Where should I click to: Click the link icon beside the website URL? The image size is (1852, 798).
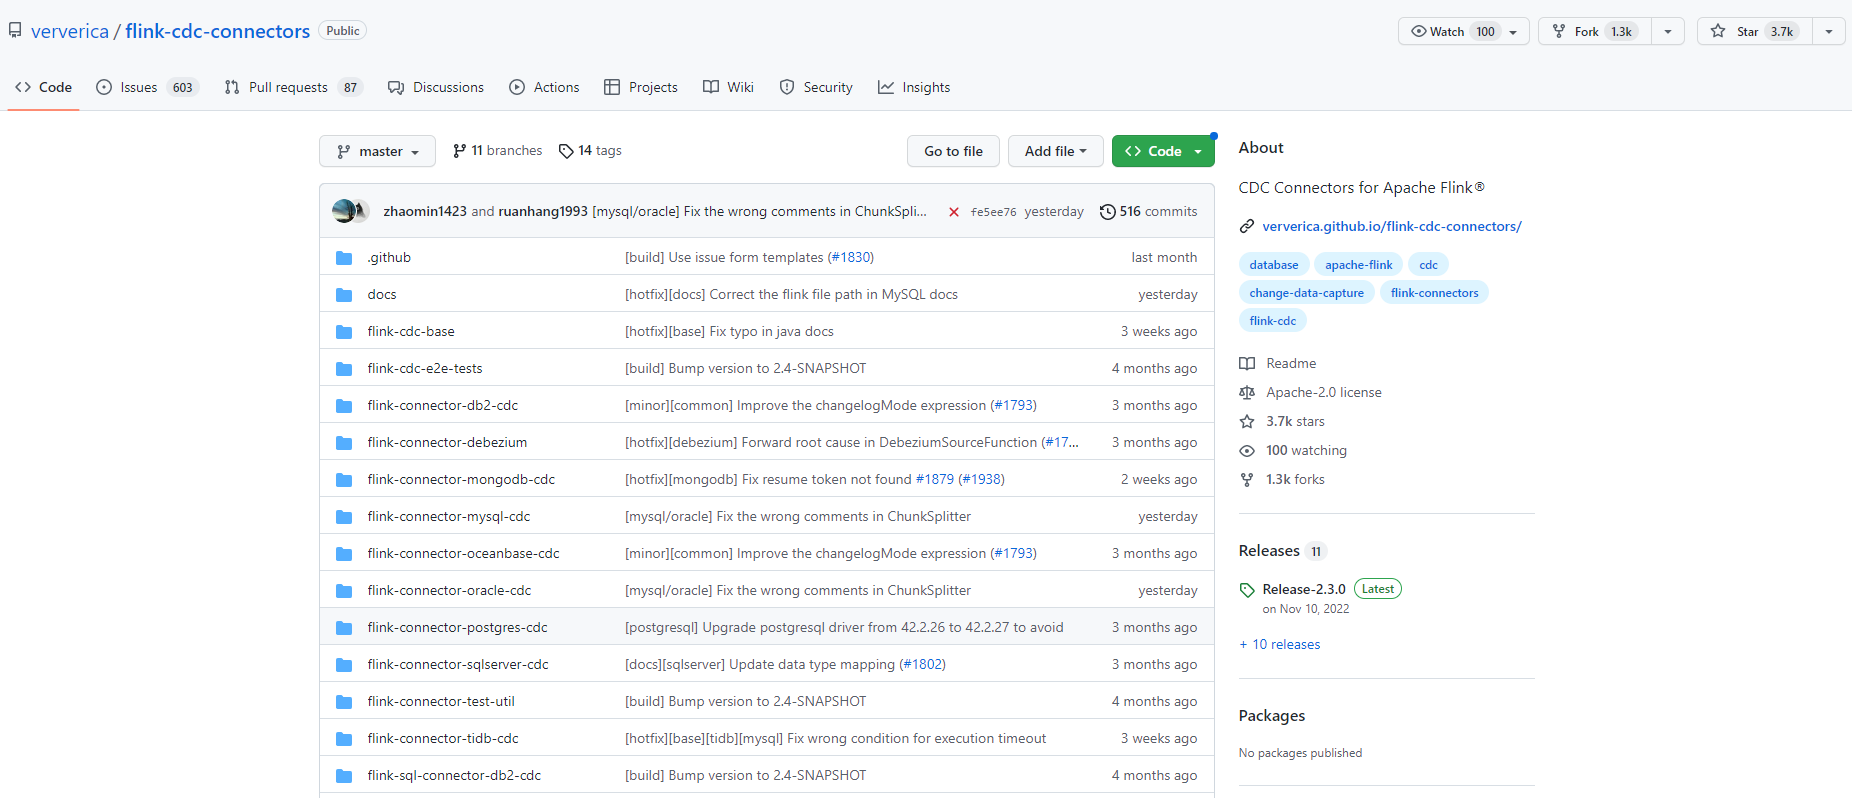[x=1247, y=227]
